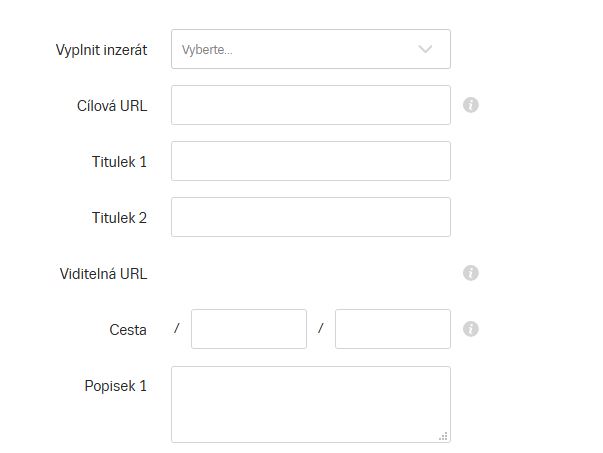Click the Vyplnit inzerát label
This screenshot has width=603, height=453.
(x=102, y=50)
